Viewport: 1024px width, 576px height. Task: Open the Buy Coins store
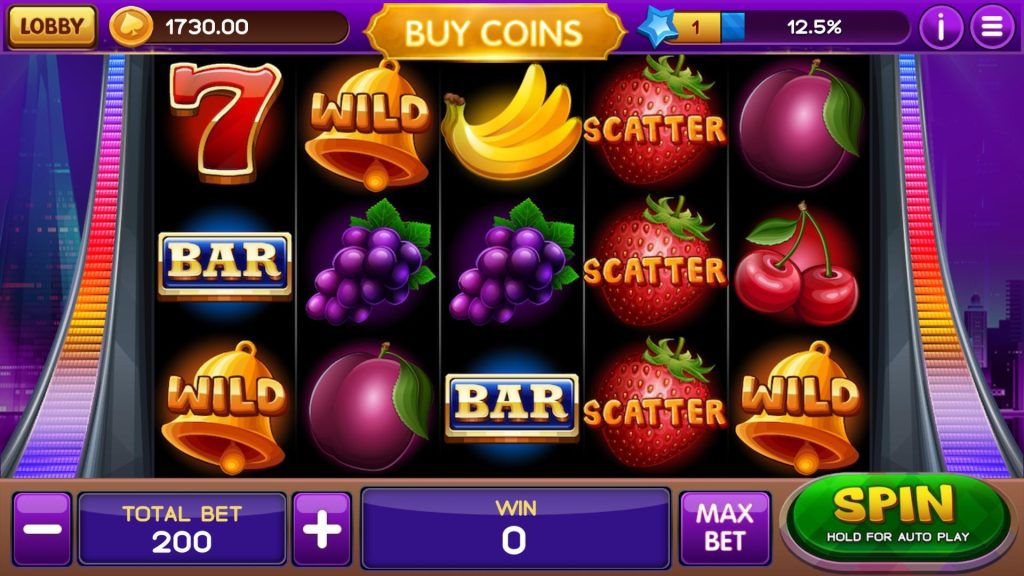(494, 32)
